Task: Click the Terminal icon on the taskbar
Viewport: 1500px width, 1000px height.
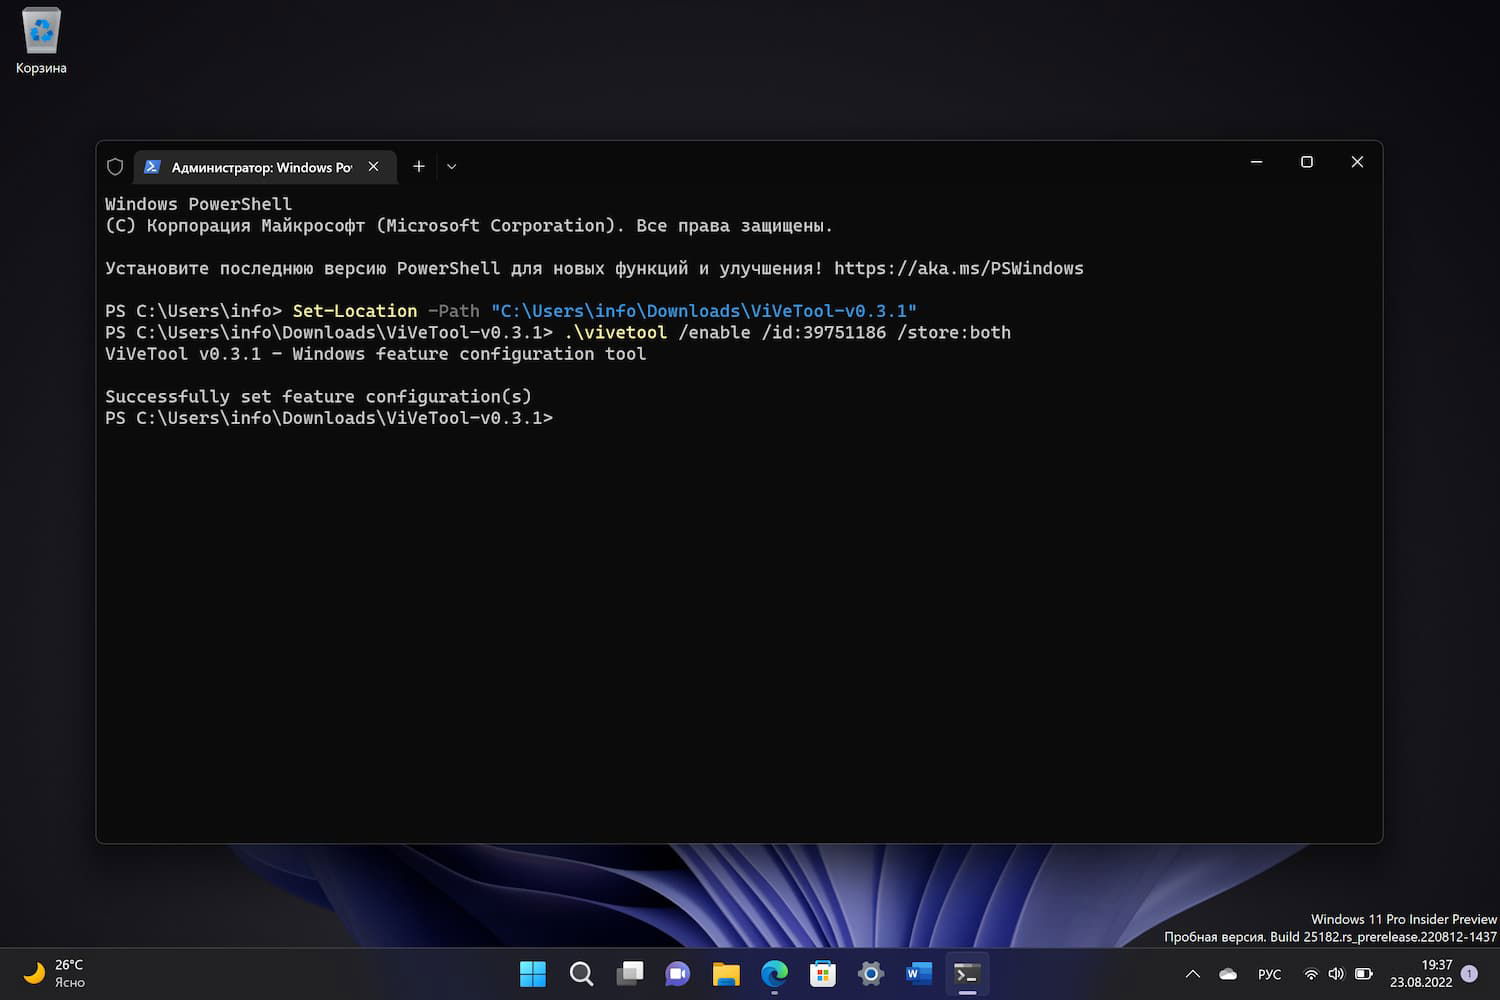Action: pos(967,974)
